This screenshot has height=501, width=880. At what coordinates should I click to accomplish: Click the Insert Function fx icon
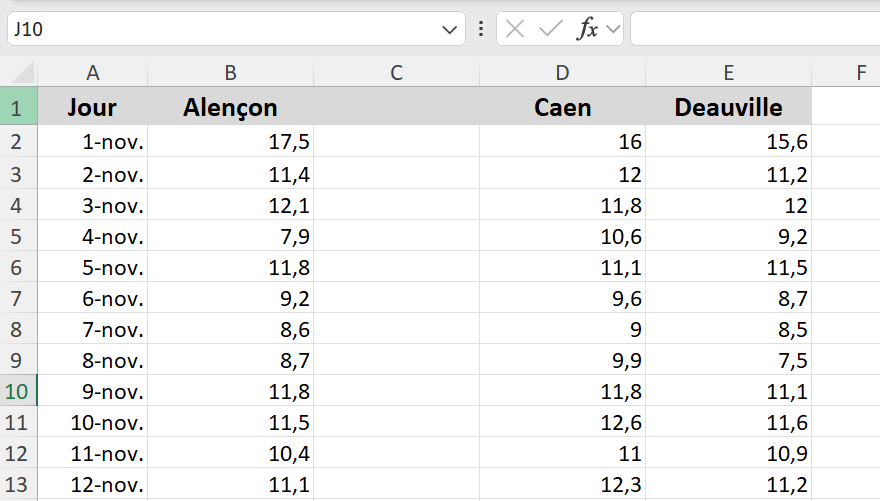click(x=588, y=29)
